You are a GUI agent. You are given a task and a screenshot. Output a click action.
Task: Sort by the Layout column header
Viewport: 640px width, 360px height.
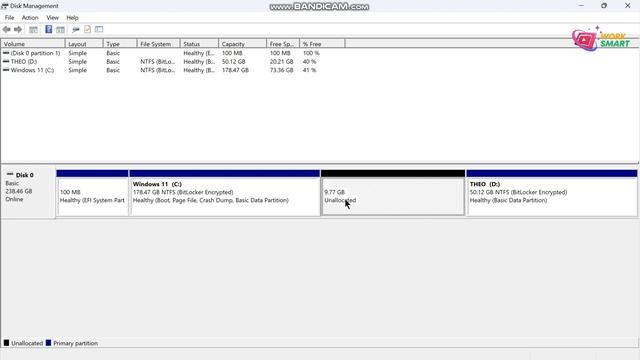tap(84, 44)
